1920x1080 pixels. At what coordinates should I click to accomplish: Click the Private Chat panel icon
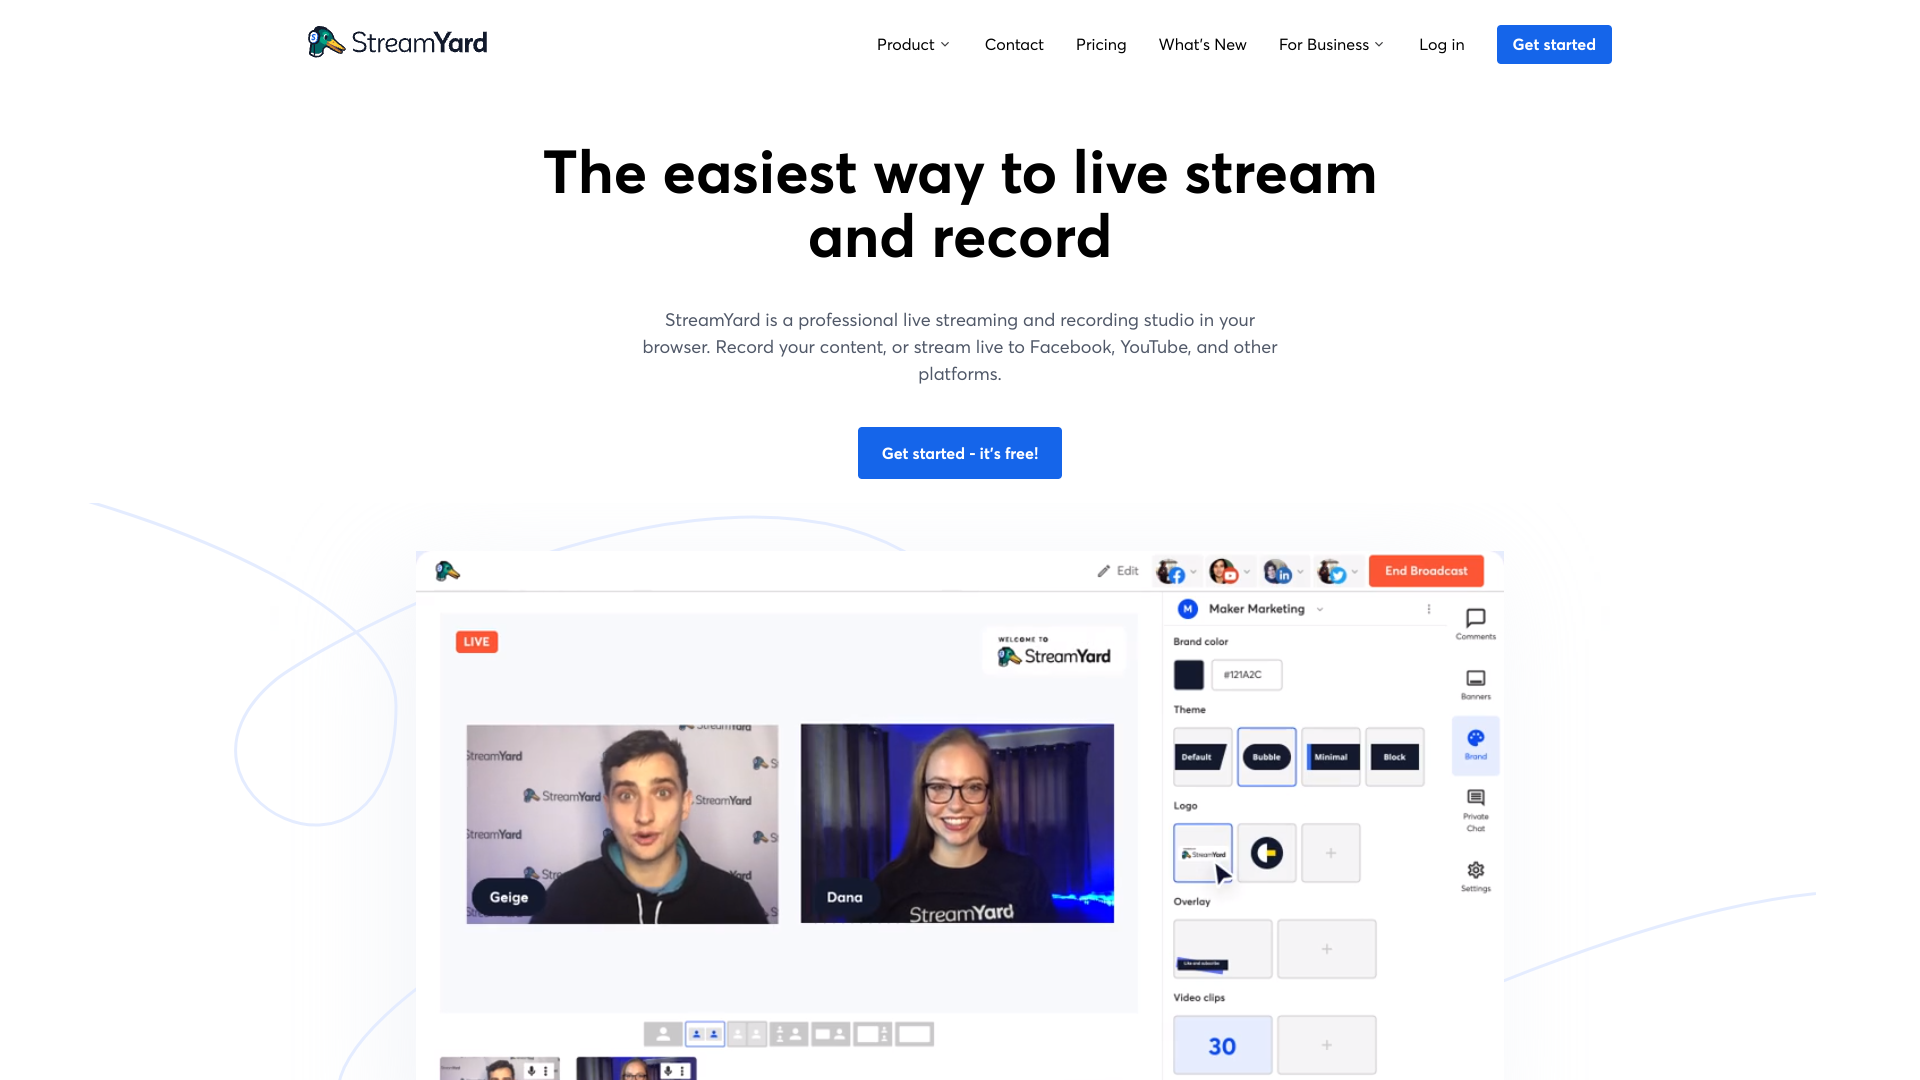click(1476, 807)
